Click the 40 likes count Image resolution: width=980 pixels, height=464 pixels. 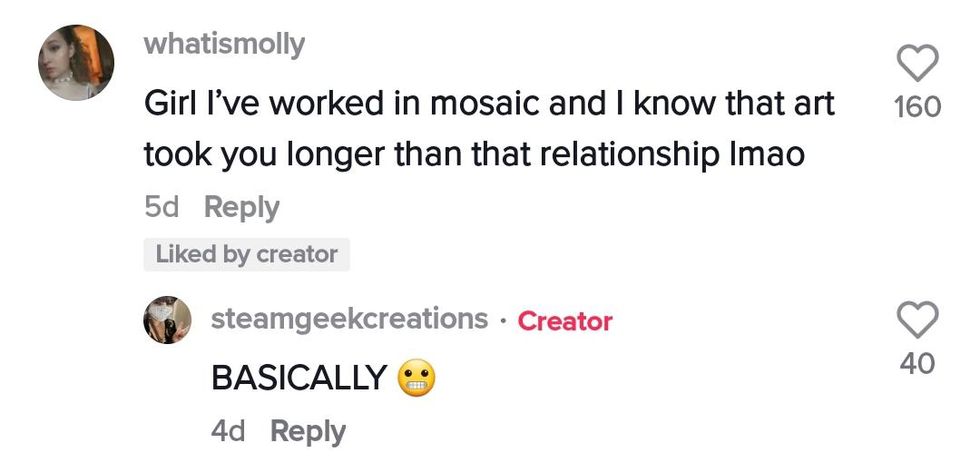tap(918, 363)
